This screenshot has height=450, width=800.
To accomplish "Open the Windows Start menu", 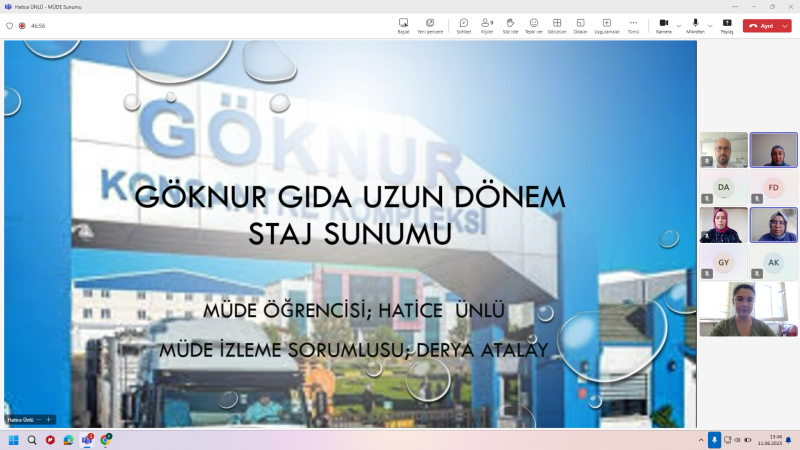I will coord(14,440).
